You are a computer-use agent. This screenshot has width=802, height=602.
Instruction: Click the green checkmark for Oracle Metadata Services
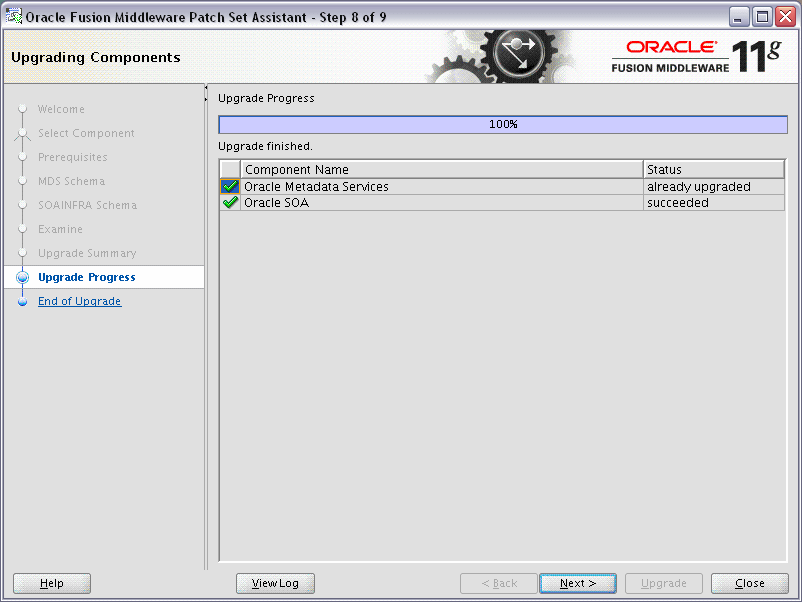230,187
